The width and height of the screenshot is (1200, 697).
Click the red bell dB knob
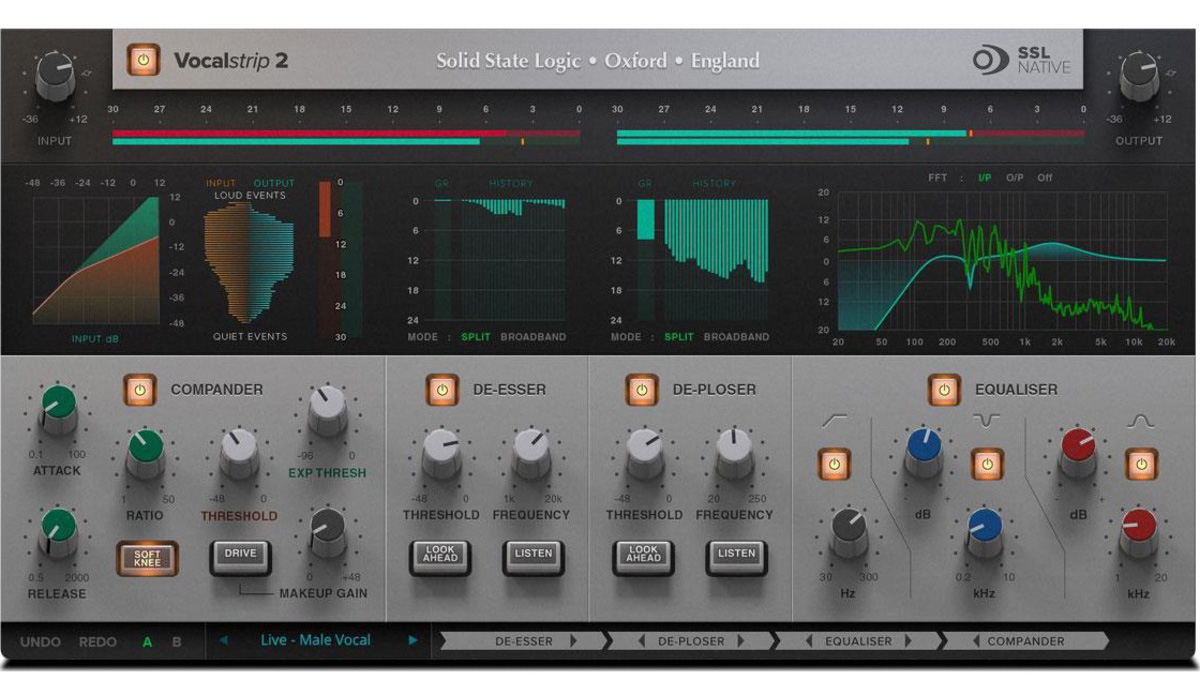[x=1078, y=452]
